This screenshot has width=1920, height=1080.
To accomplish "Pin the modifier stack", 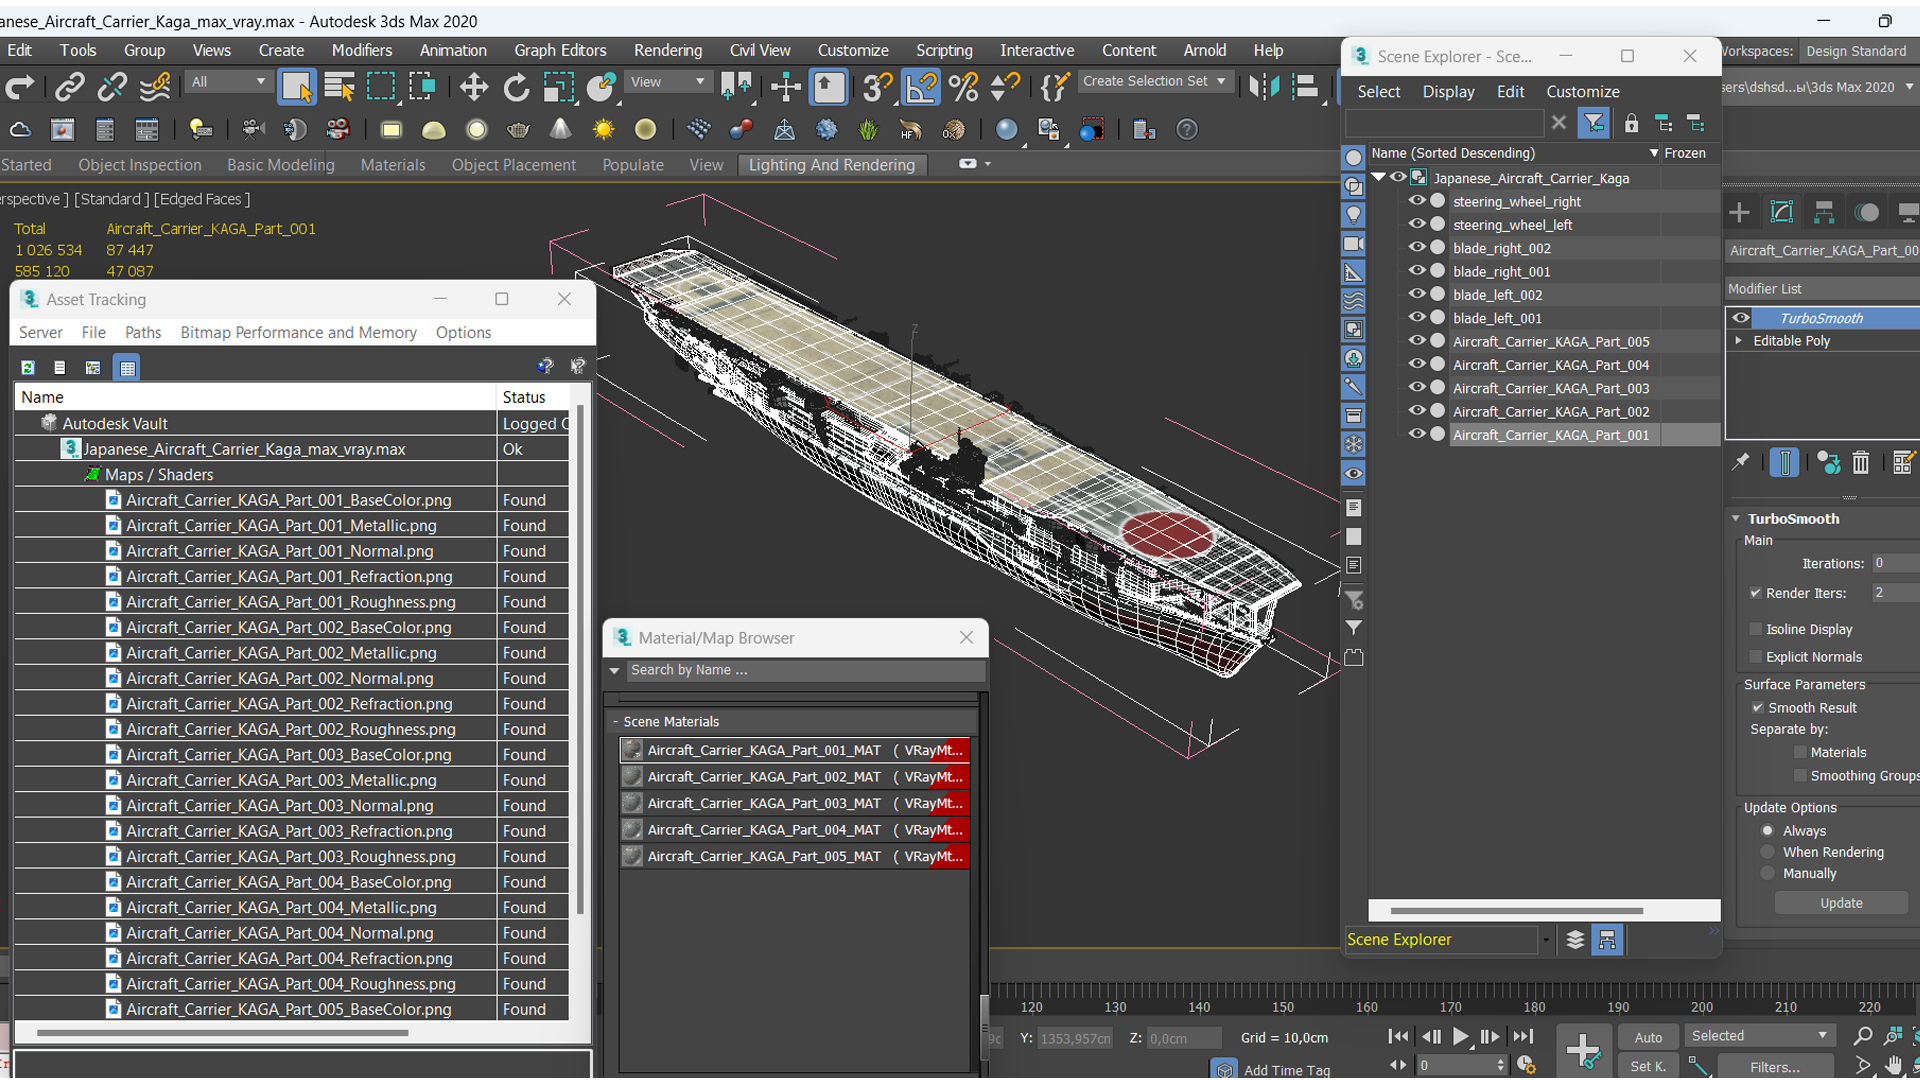I will (x=1741, y=462).
